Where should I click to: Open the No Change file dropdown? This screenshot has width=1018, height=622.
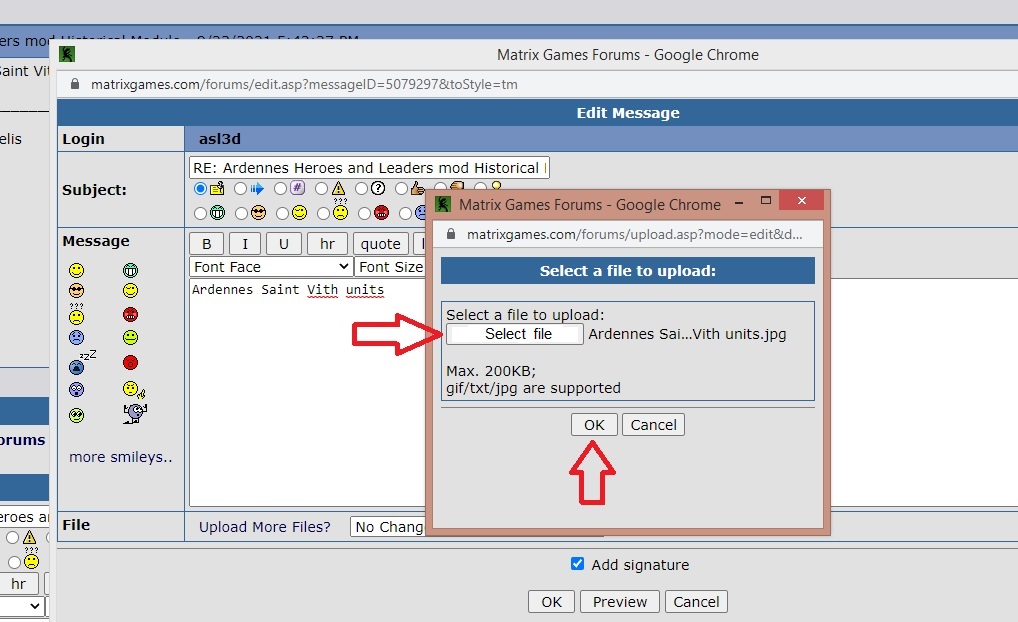pyautogui.click(x=388, y=527)
